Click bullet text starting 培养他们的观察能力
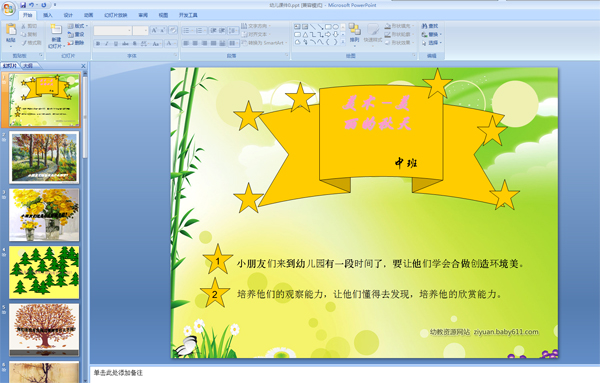Image resolution: width=600 pixels, height=383 pixels. point(369,294)
